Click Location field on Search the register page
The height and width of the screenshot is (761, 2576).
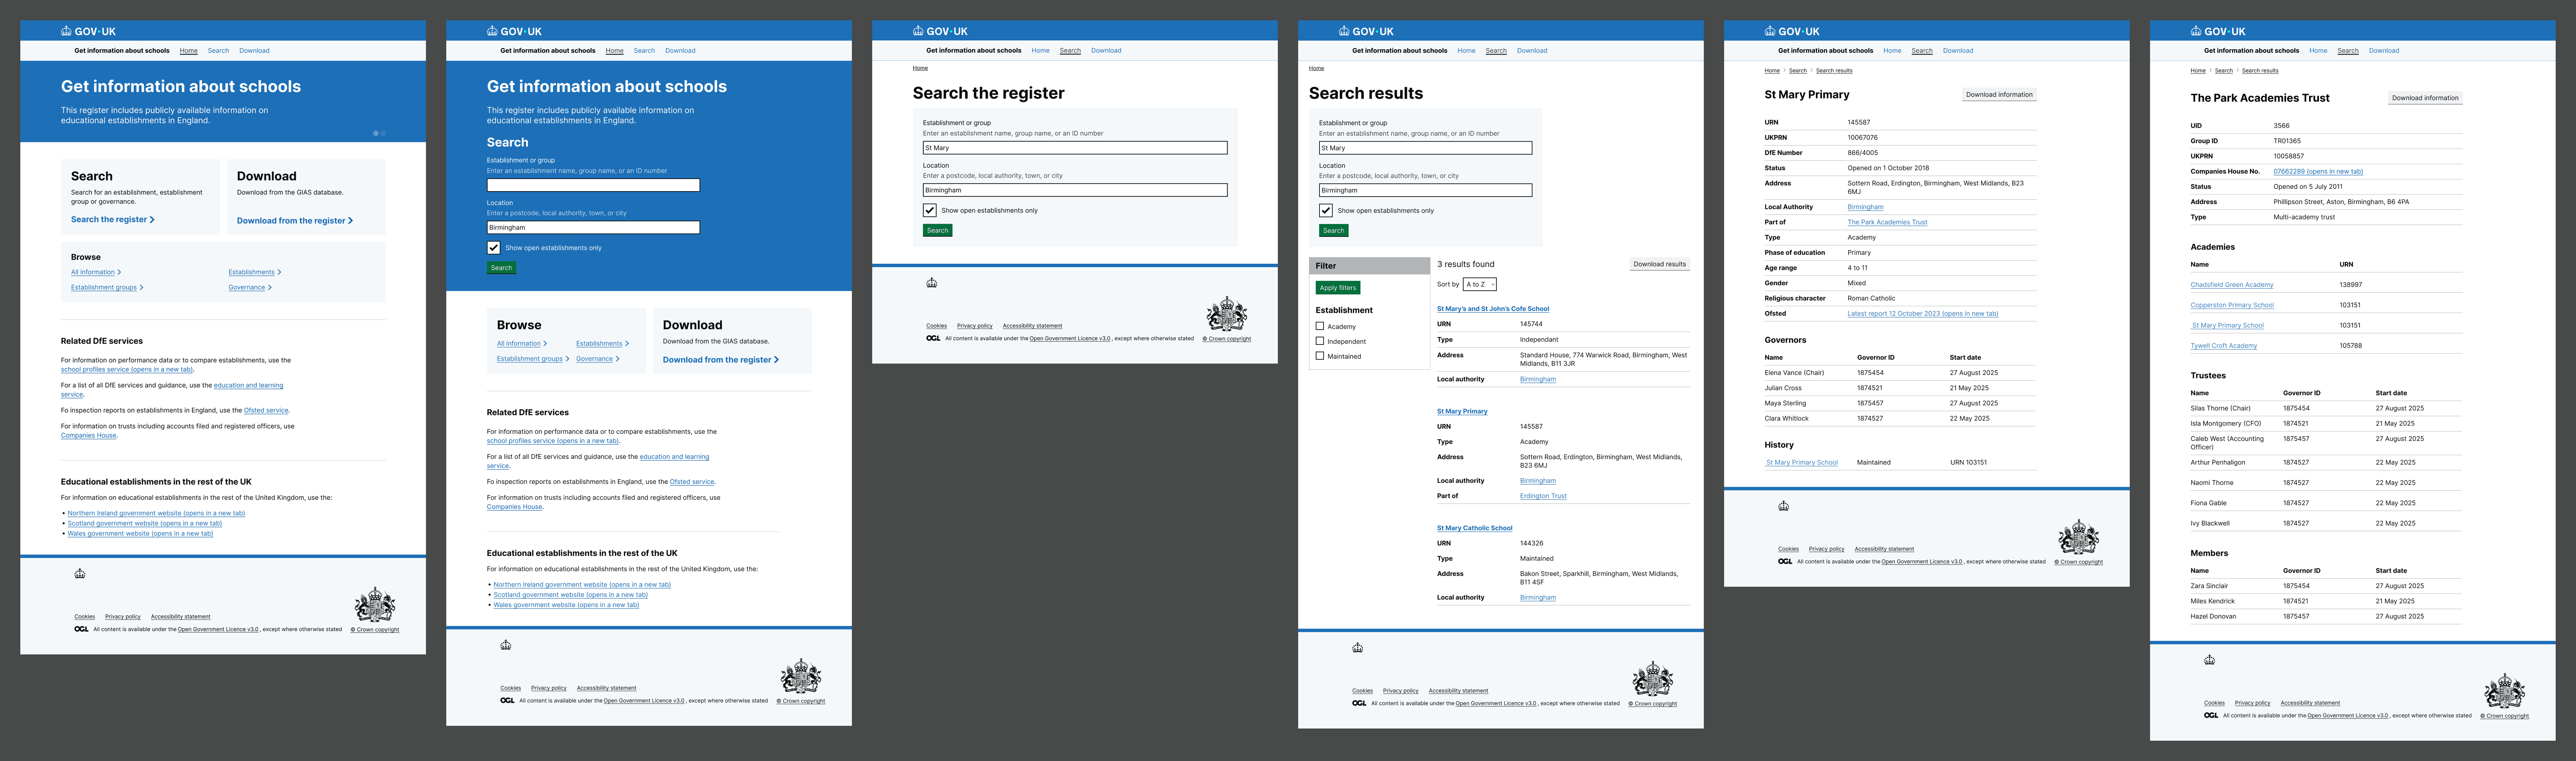tap(1075, 190)
